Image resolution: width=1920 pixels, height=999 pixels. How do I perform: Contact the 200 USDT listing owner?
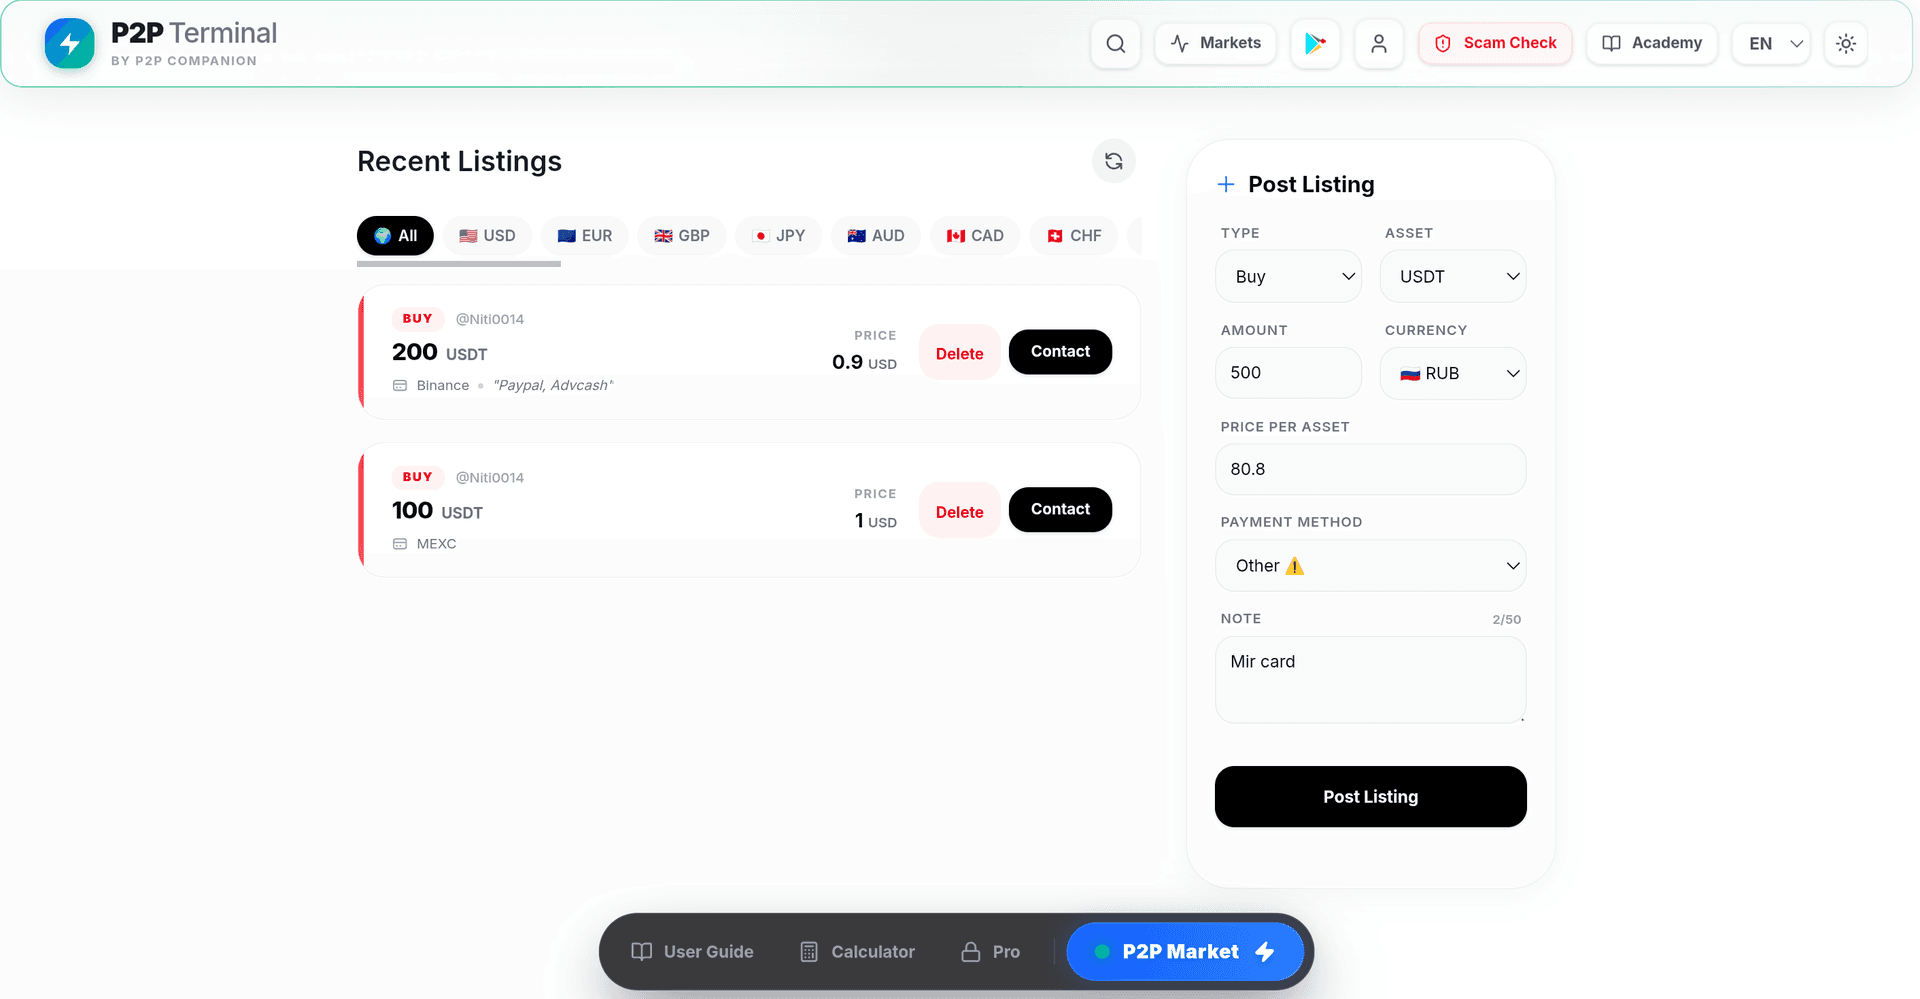coord(1060,352)
